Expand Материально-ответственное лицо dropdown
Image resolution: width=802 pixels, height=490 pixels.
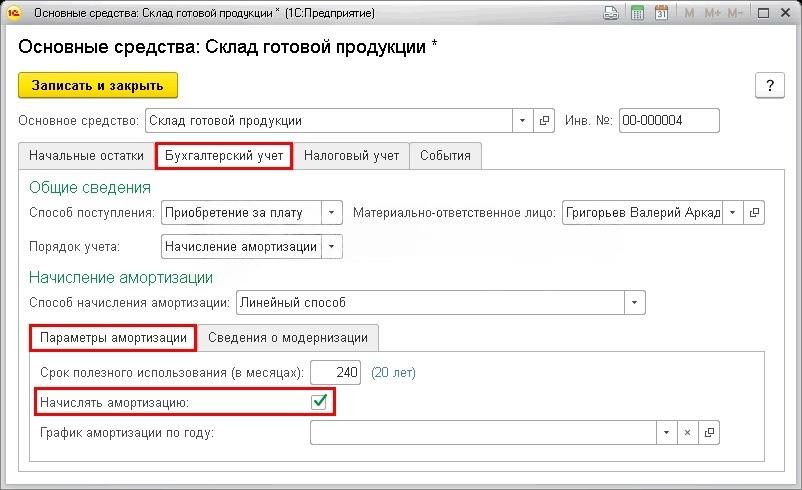pos(732,212)
